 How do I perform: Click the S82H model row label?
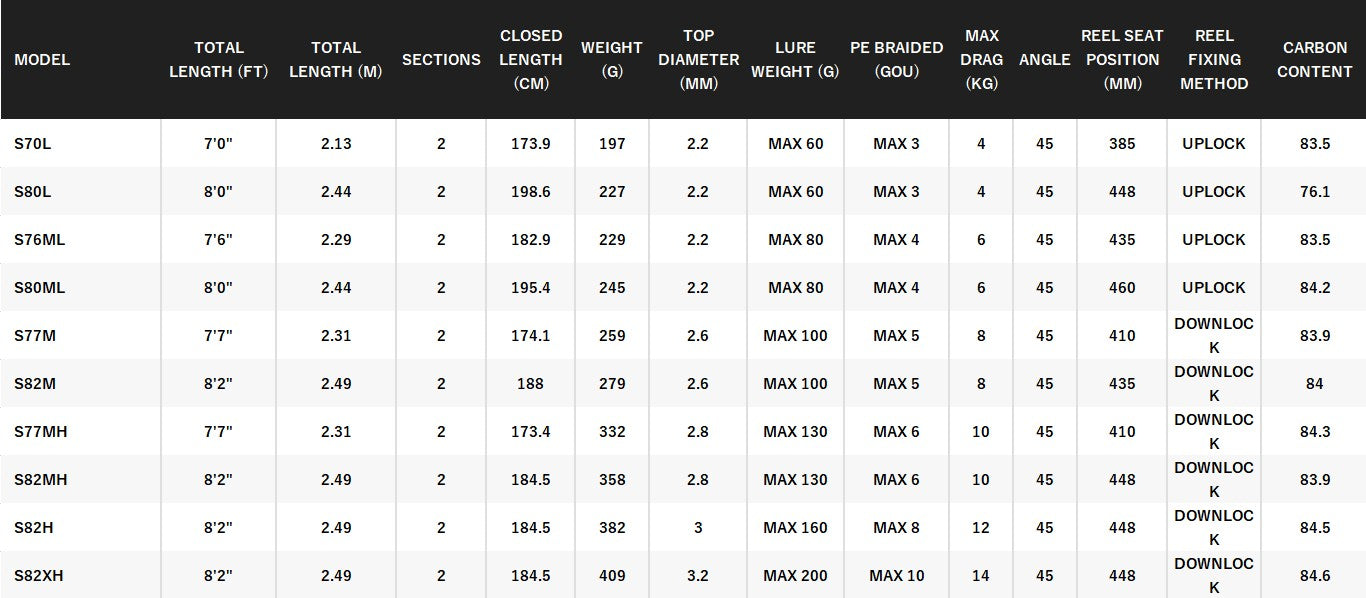[36, 528]
